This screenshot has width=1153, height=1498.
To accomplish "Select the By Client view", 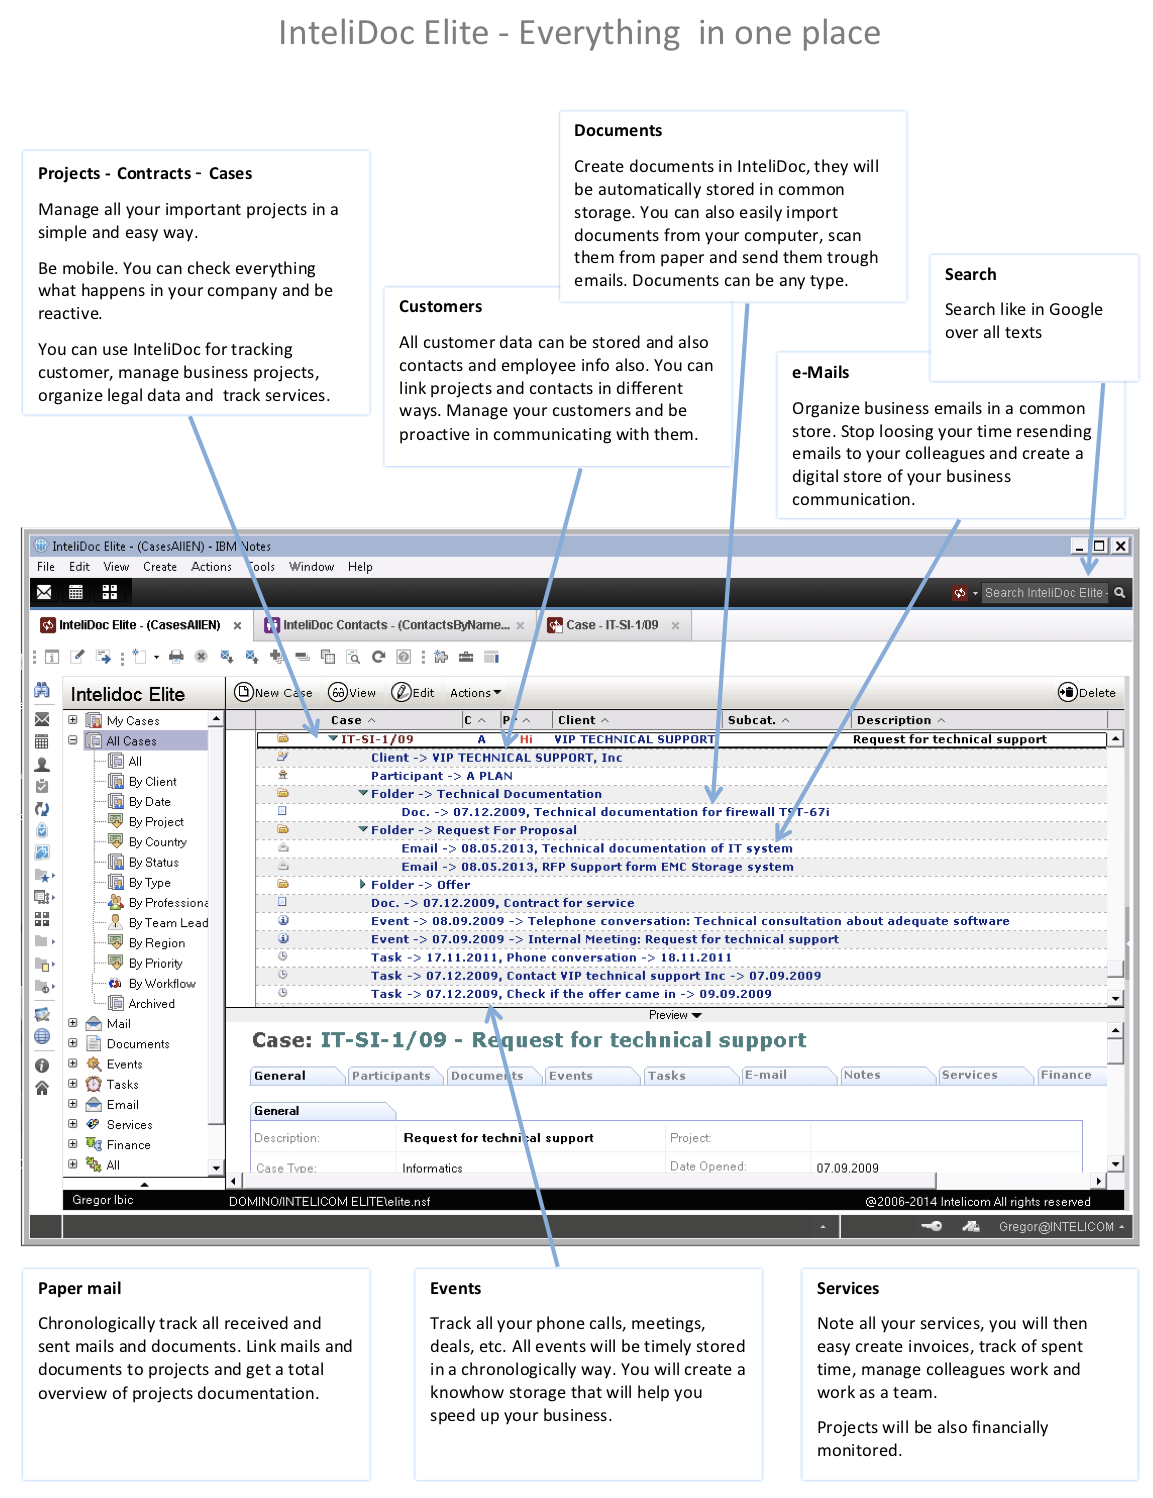I will pos(152,781).
